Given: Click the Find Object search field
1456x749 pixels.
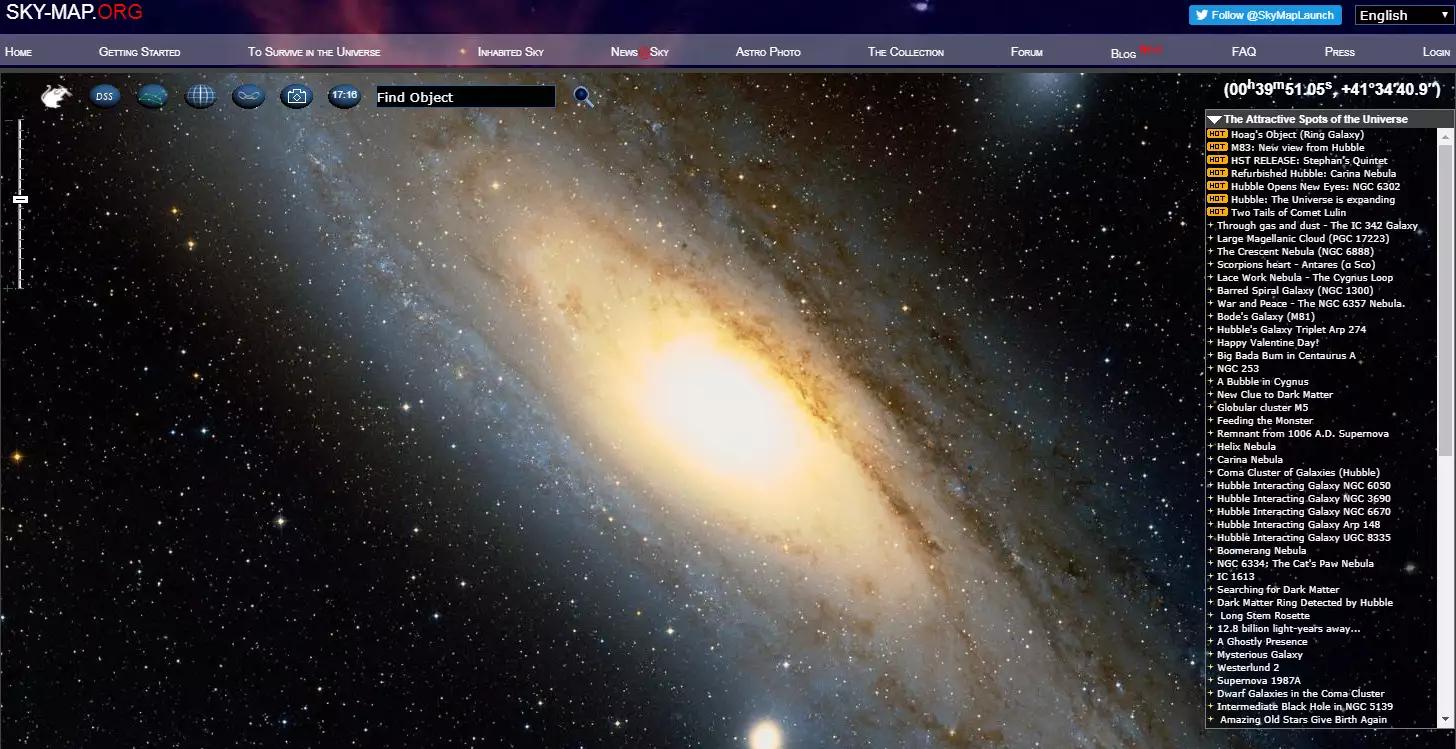Looking at the screenshot, I should [465, 97].
